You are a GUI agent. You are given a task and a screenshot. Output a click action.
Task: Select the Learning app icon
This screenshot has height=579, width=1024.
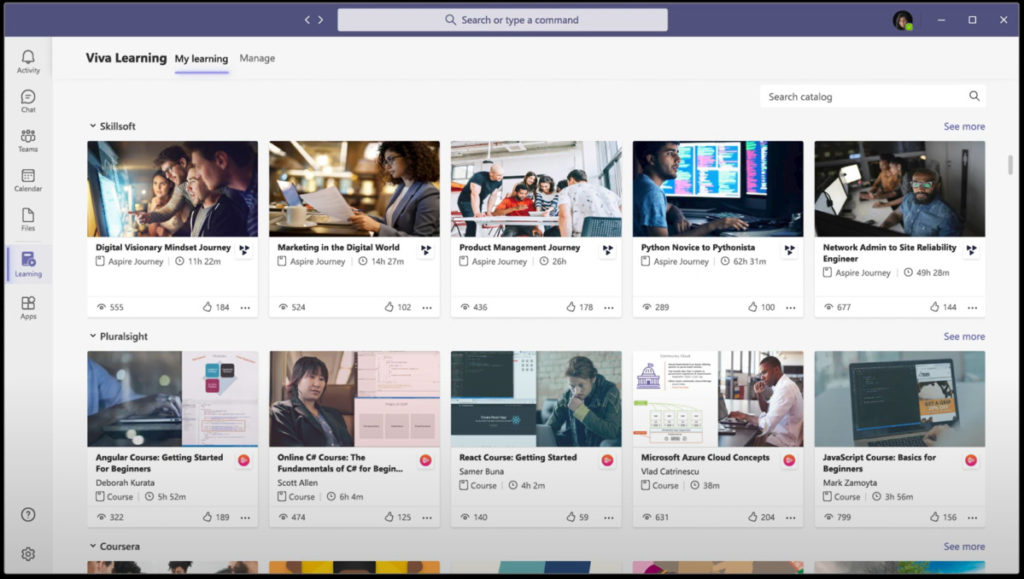click(x=28, y=264)
